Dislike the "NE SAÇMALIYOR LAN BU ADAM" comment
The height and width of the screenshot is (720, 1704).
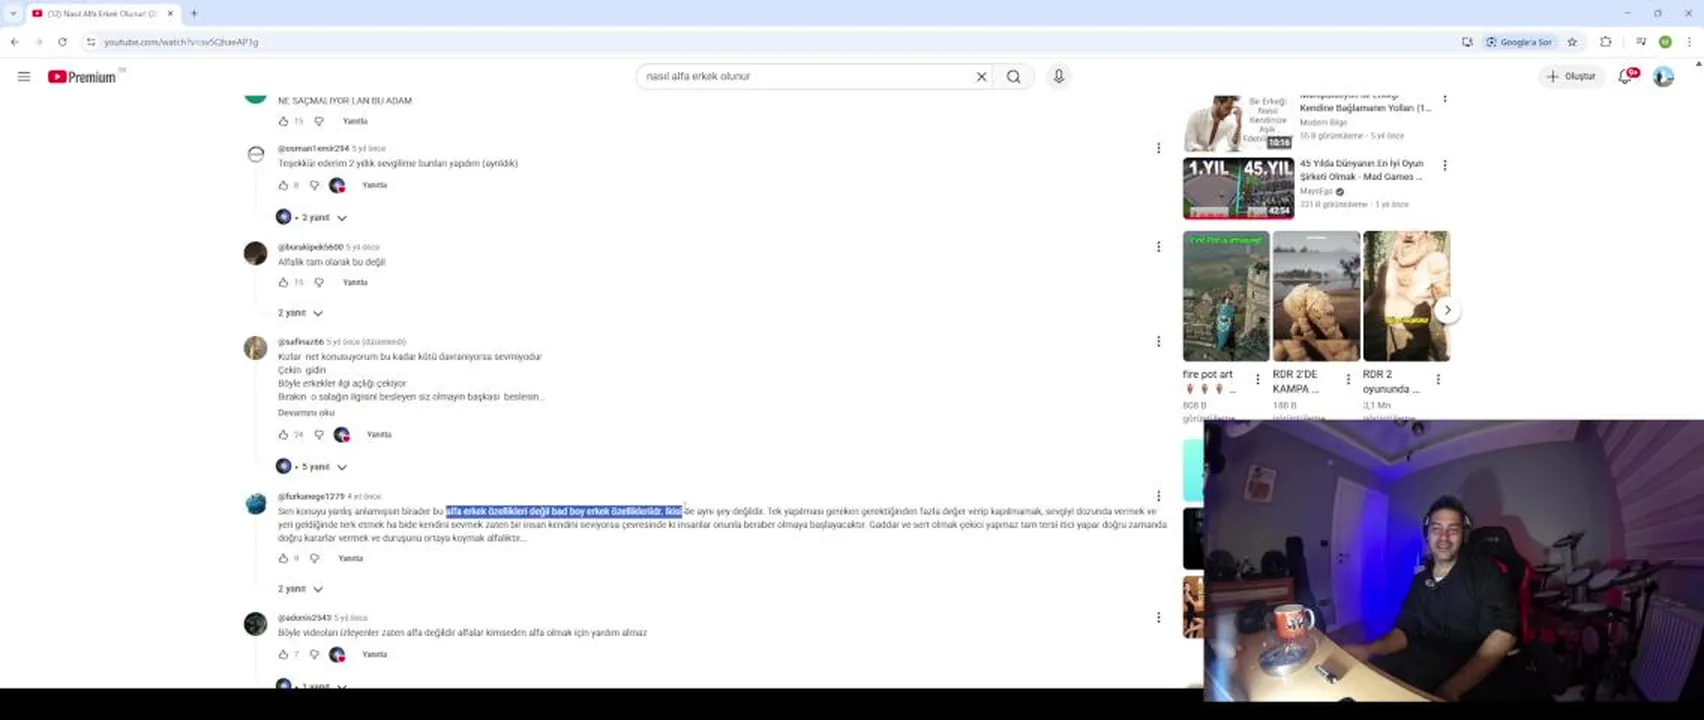coord(319,121)
